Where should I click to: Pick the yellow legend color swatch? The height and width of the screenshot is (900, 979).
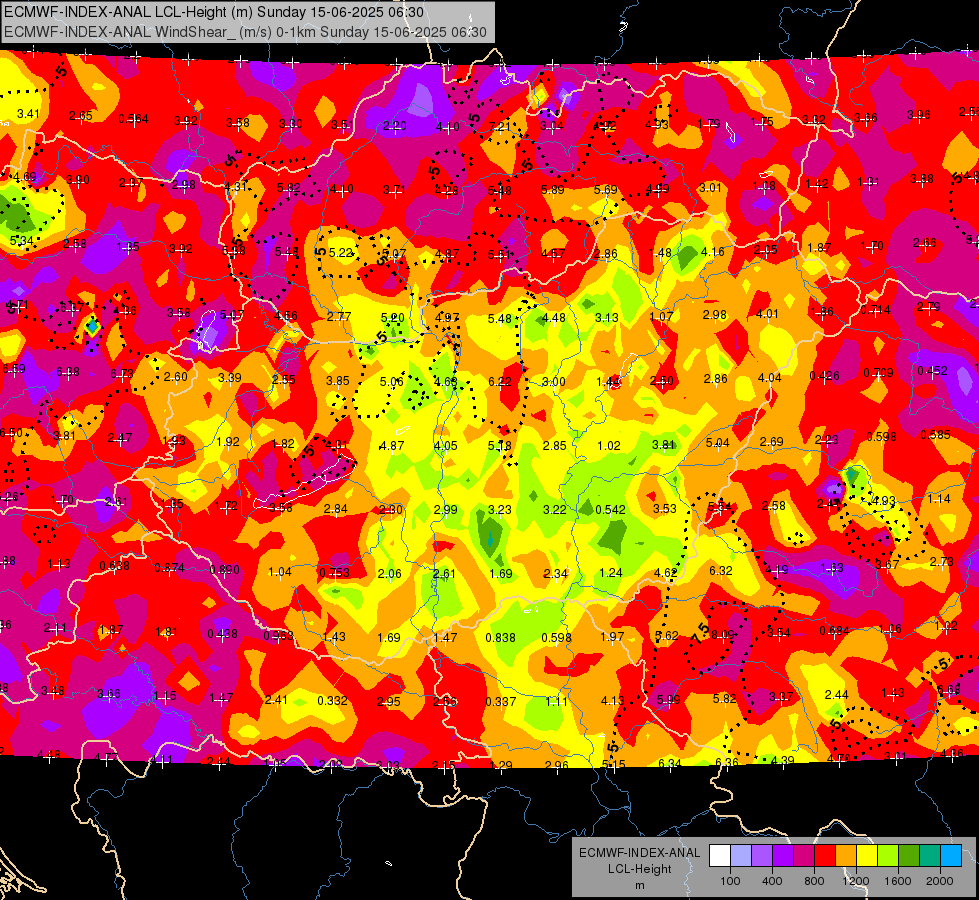click(x=867, y=856)
